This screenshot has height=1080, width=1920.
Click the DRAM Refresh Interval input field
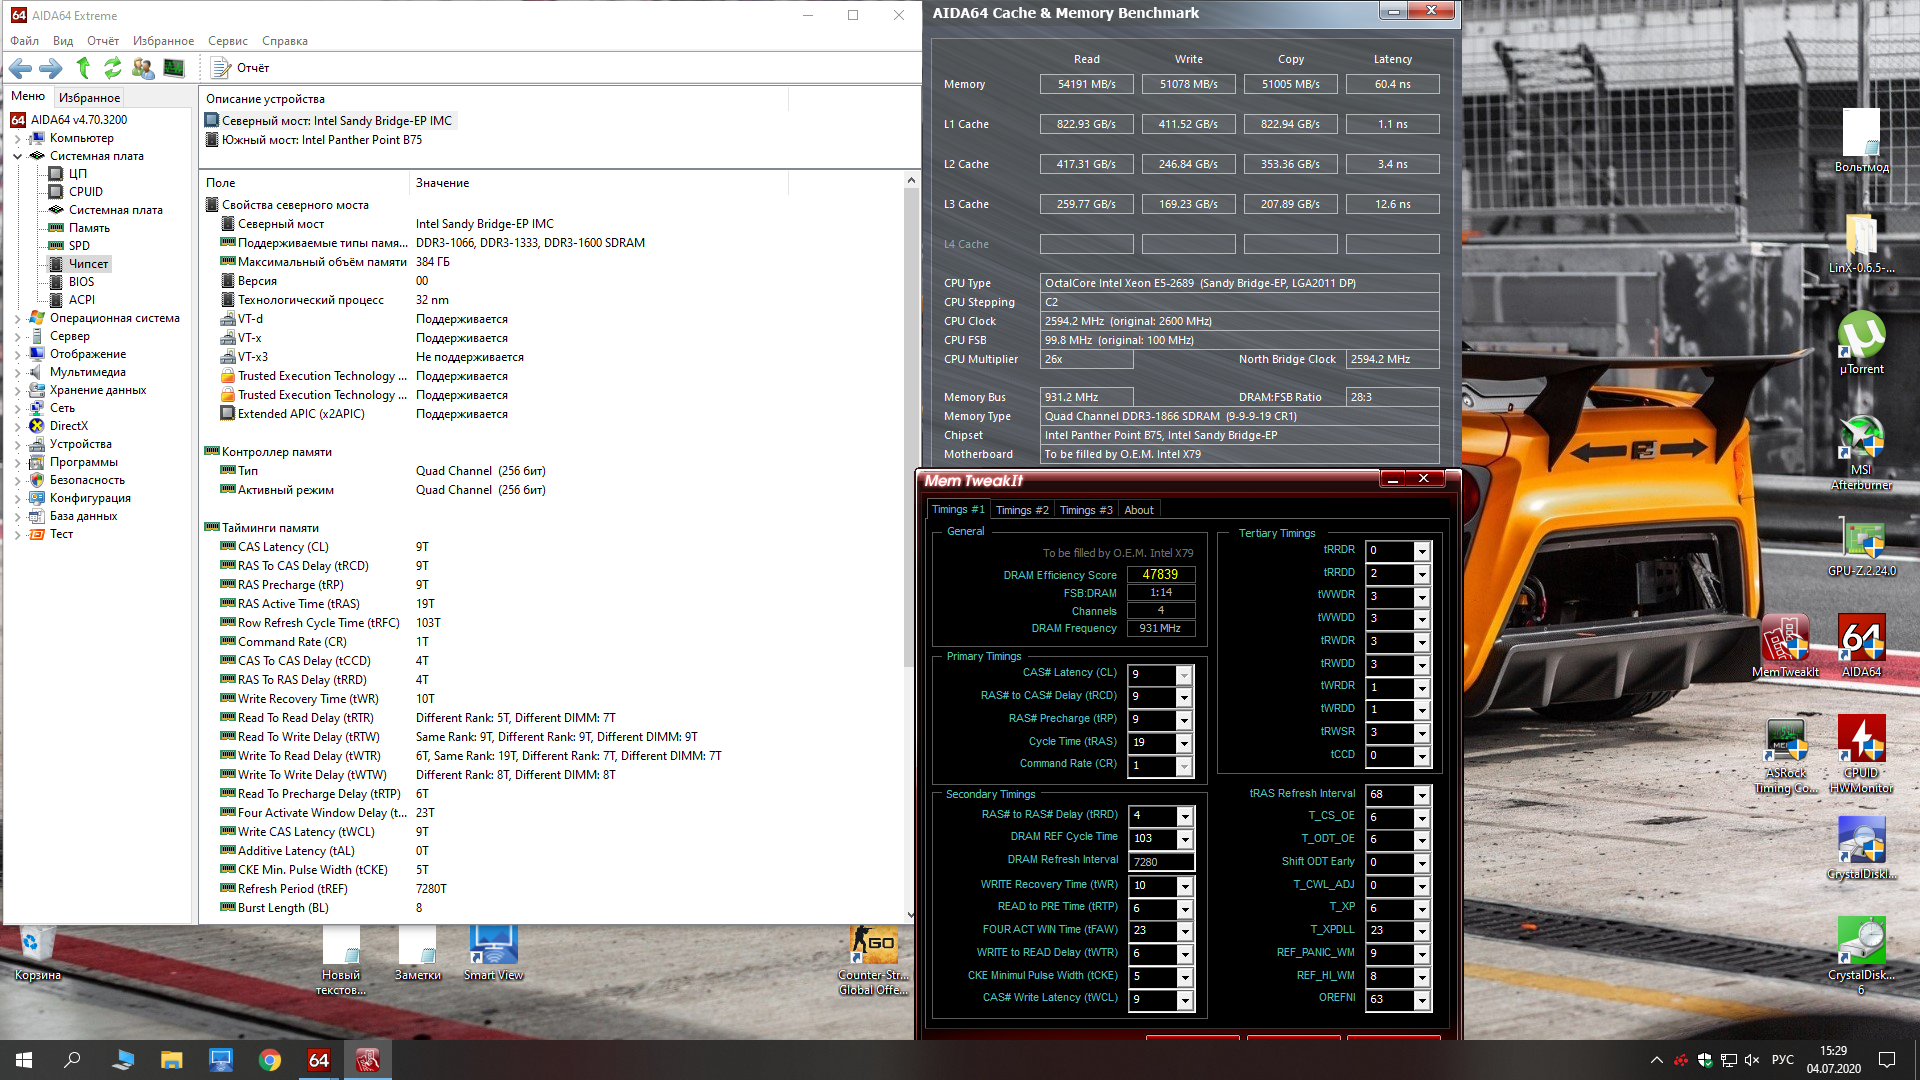click(x=1160, y=862)
